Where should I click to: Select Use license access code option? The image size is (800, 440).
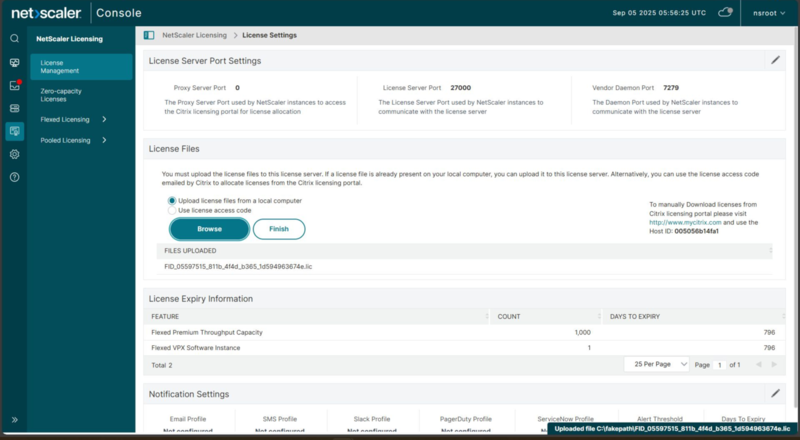point(172,210)
